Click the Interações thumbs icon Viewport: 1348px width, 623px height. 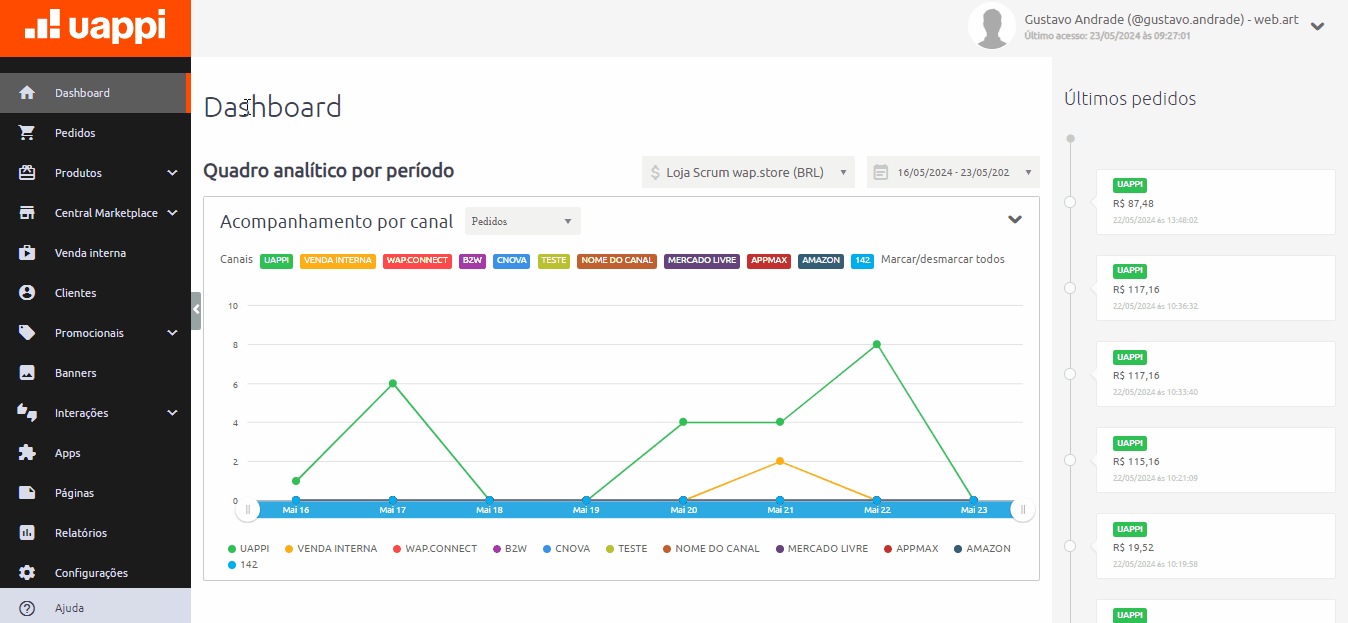(27, 413)
